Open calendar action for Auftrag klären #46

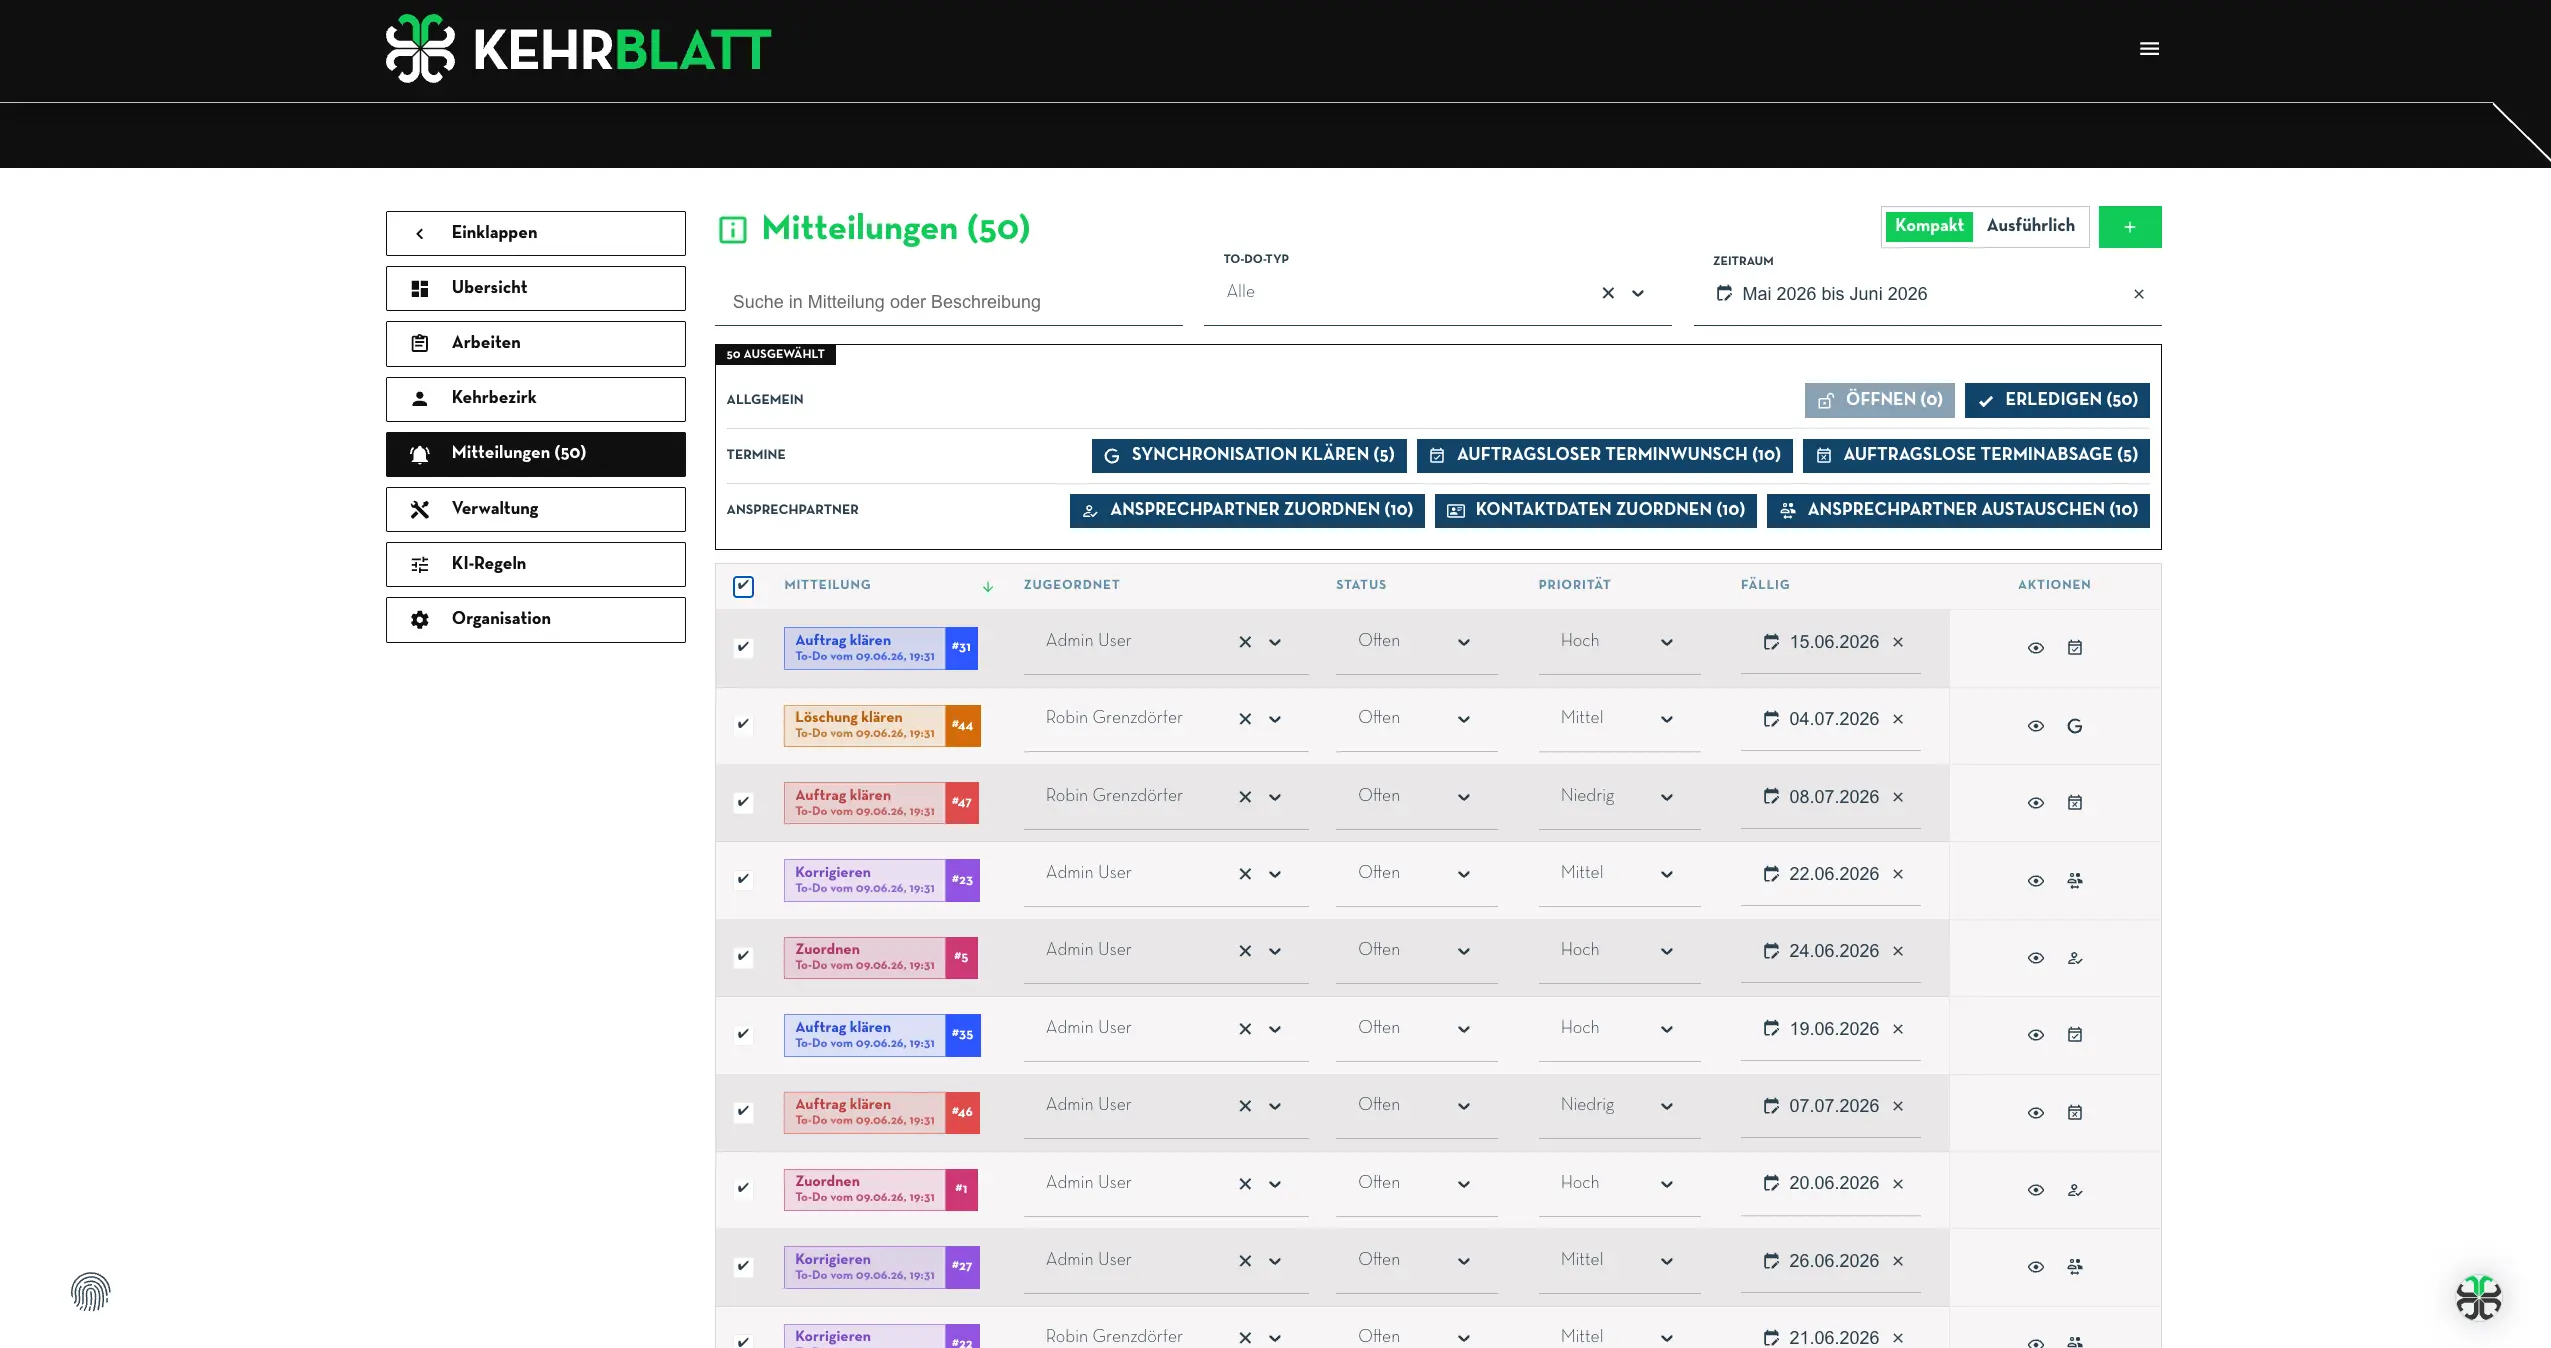[2074, 1112]
